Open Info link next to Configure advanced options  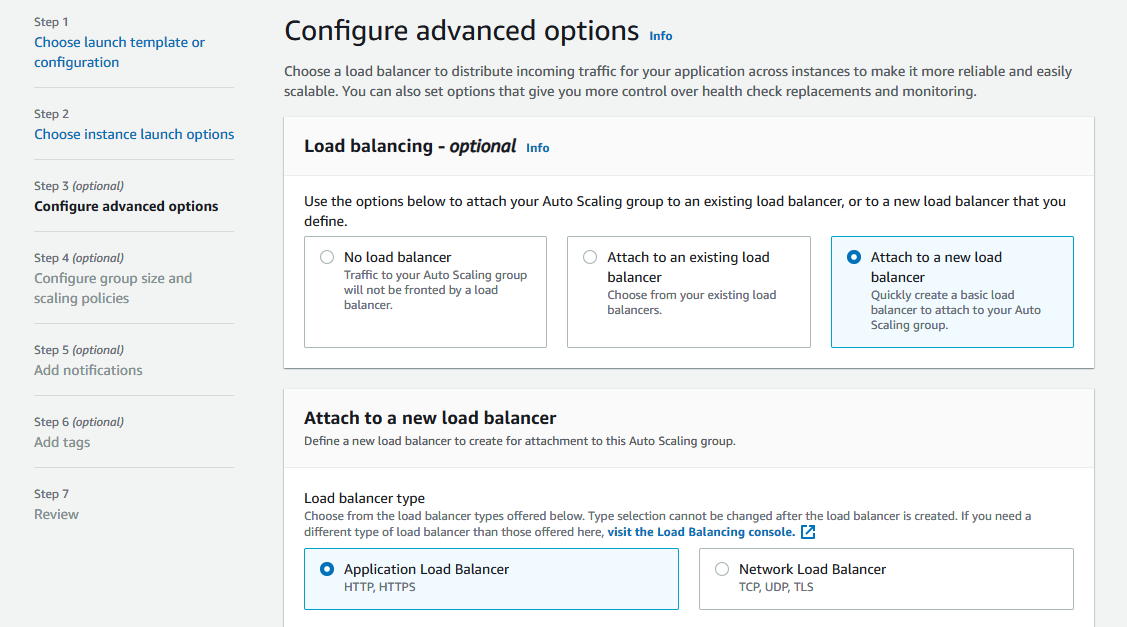pos(660,36)
